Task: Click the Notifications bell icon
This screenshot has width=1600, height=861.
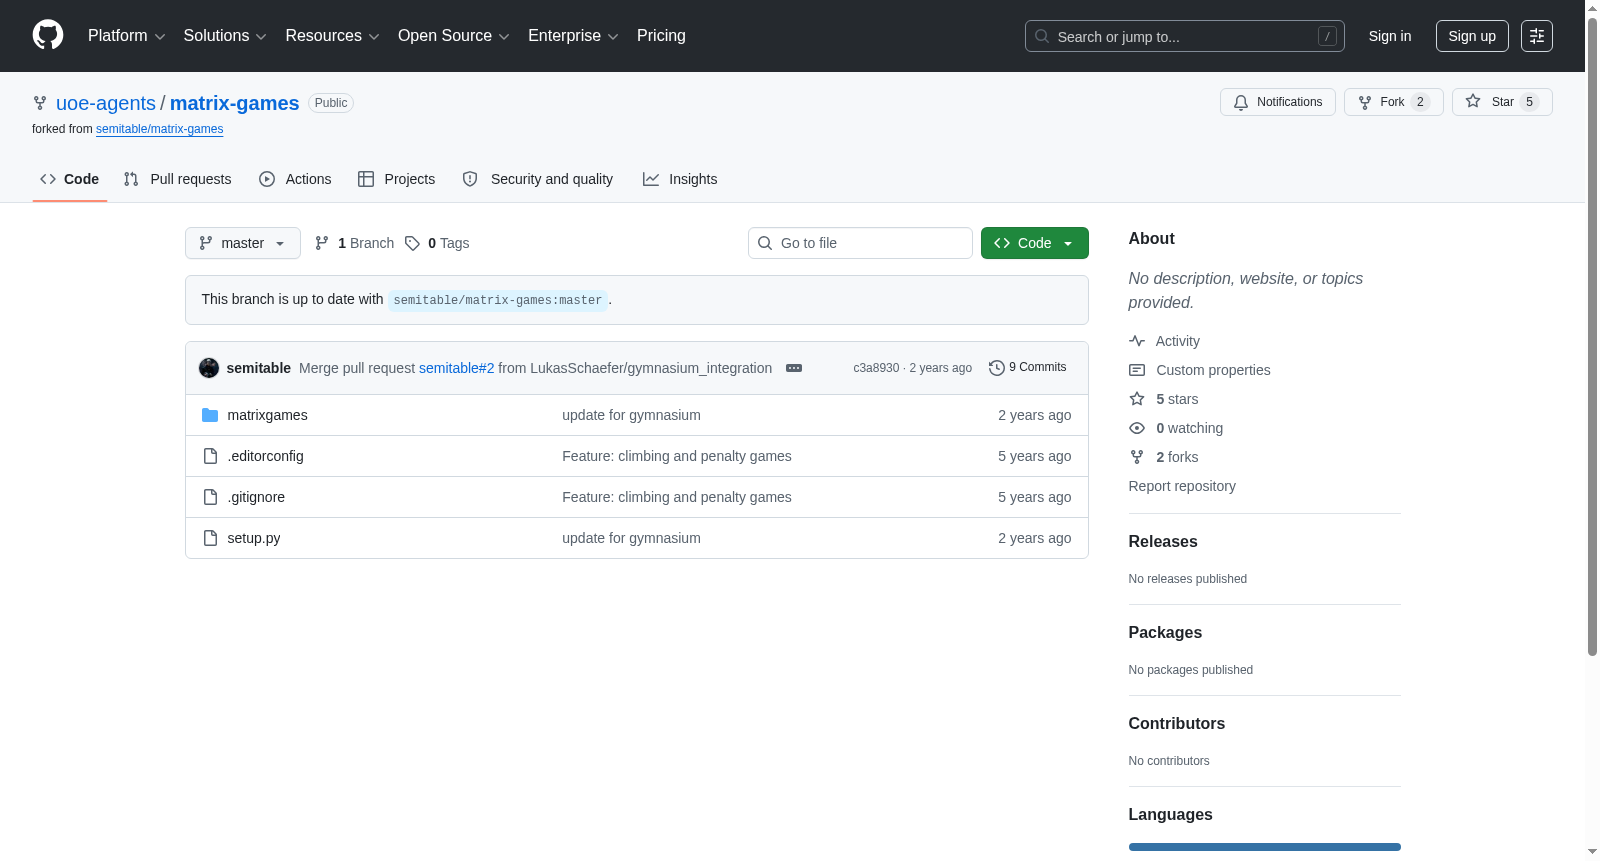Action: 1241,102
